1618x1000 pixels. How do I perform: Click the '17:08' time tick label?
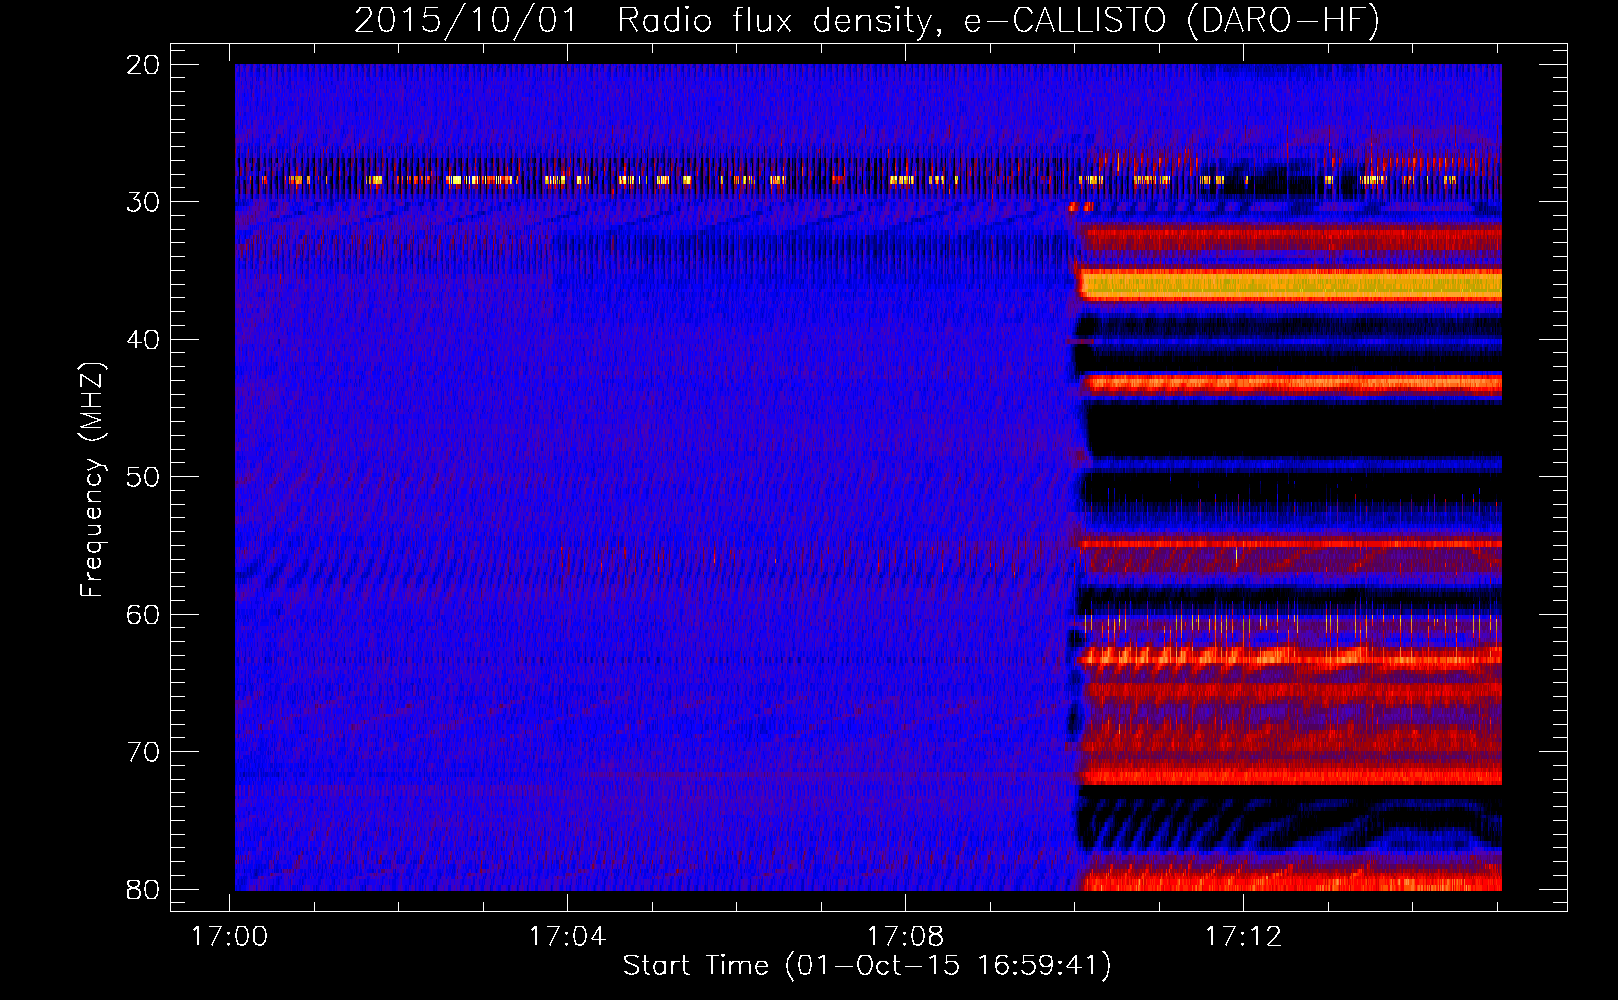pyautogui.click(x=905, y=937)
